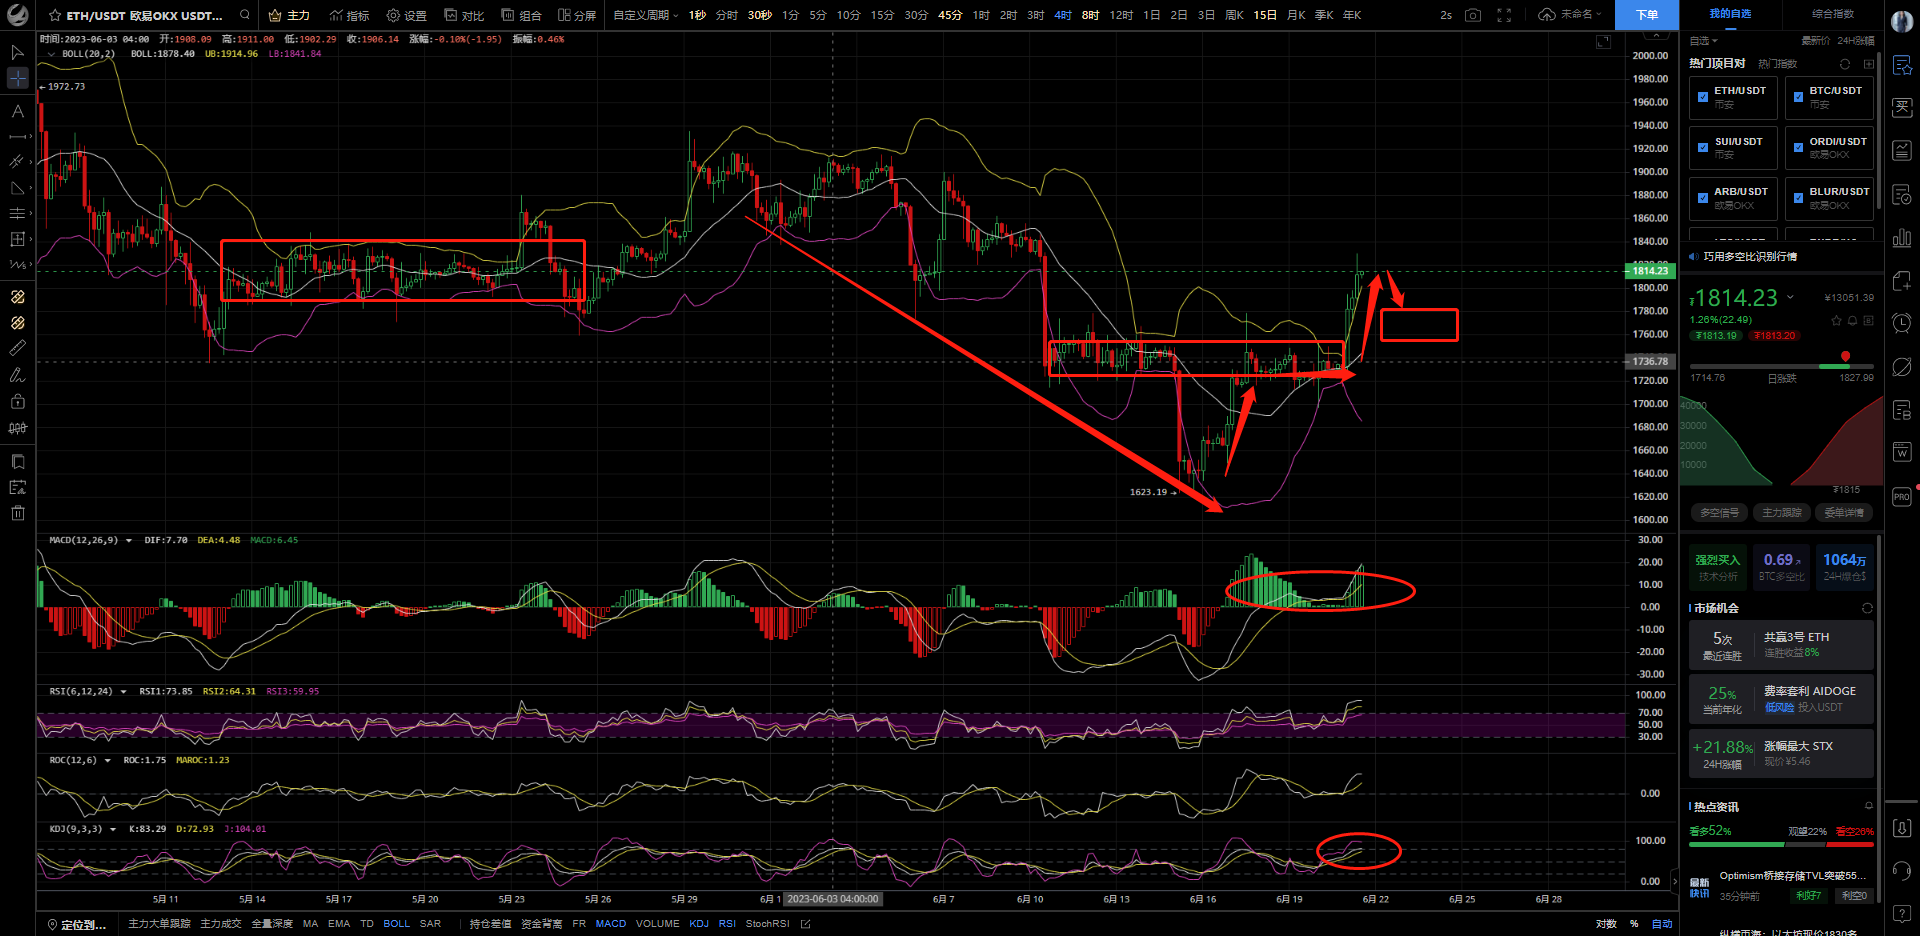
Task: Uncheck the ARB/USDT pair checkbox
Action: click(x=1703, y=198)
